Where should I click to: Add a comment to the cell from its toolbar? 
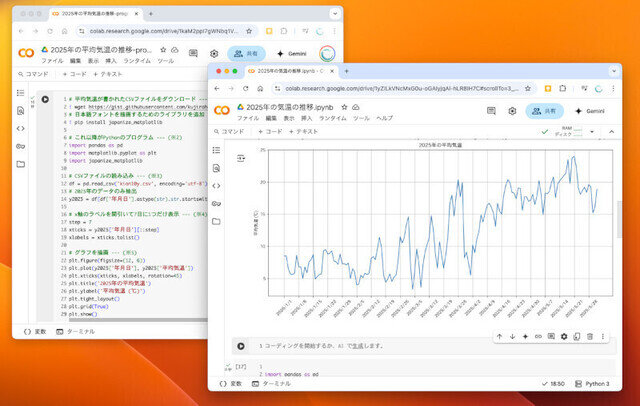(x=551, y=337)
